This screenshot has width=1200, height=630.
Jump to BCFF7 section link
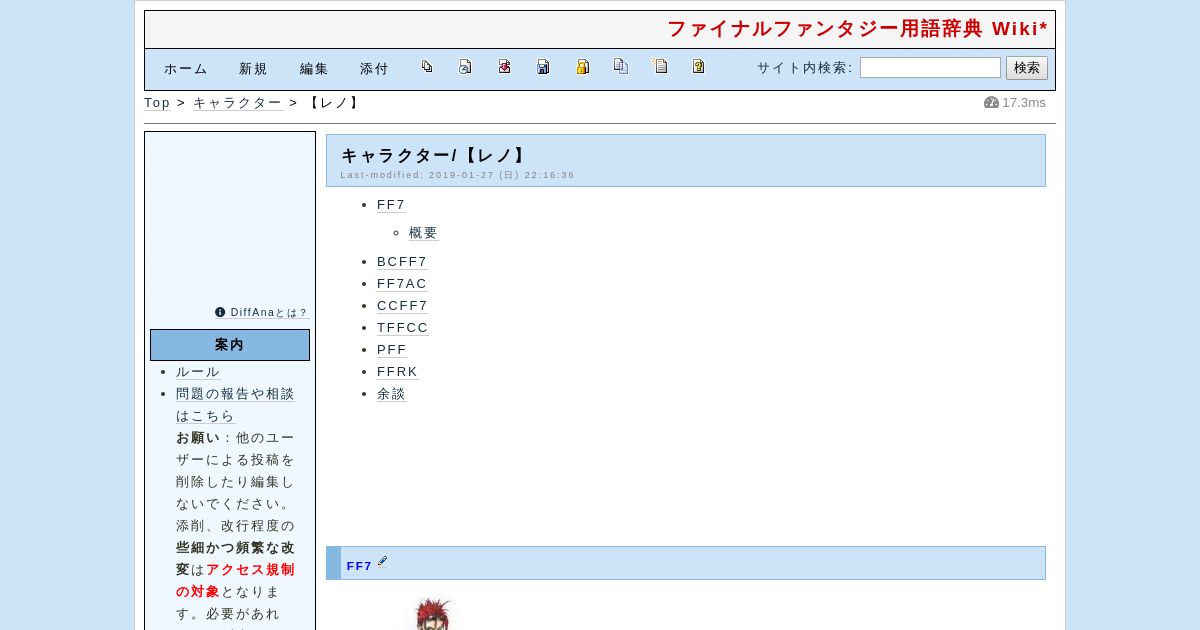[402, 262]
